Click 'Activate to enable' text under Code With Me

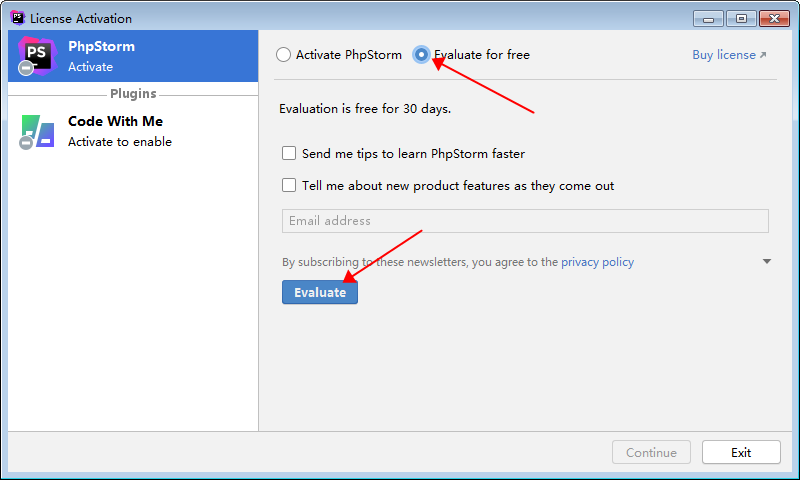tap(120, 142)
